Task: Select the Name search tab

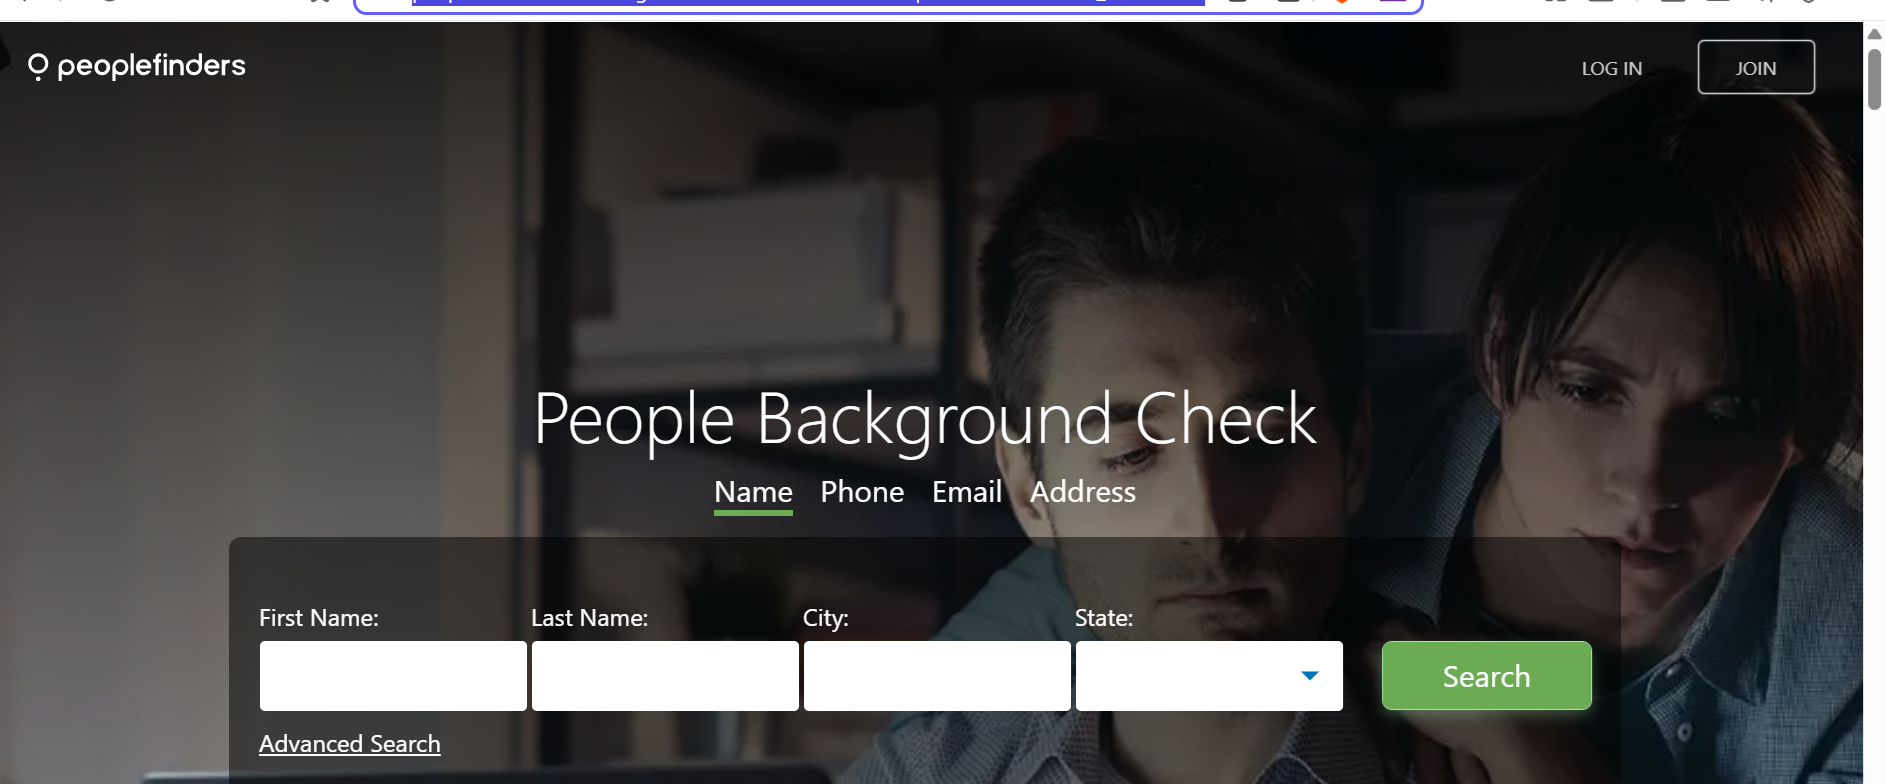Action: [753, 492]
